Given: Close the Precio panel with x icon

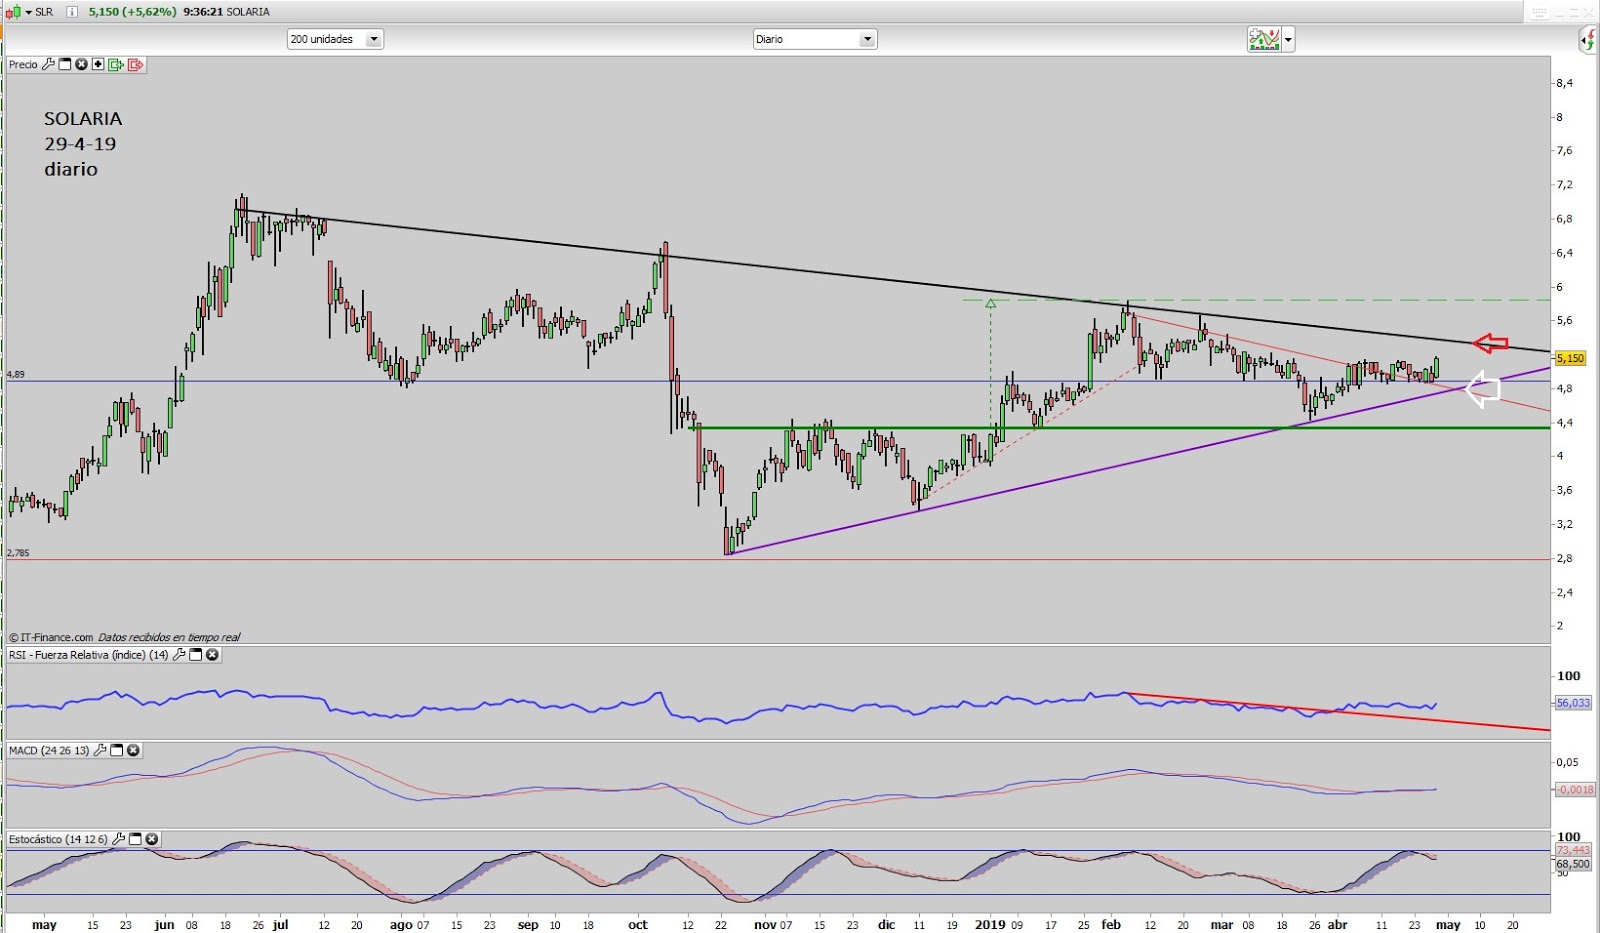Looking at the screenshot, I should 81,64.
